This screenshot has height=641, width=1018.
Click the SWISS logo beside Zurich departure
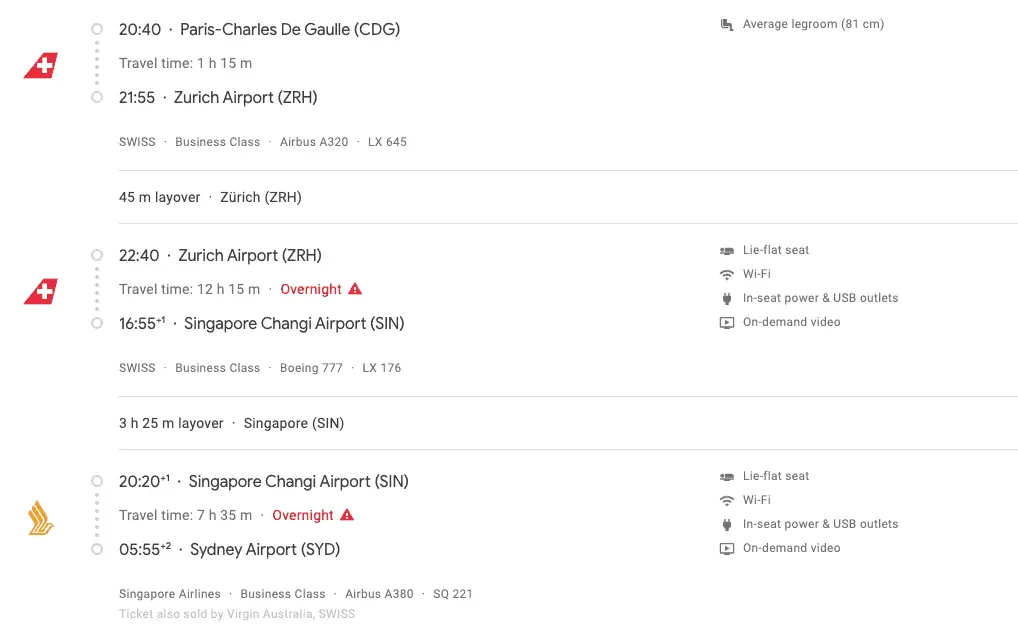[41, 291]
